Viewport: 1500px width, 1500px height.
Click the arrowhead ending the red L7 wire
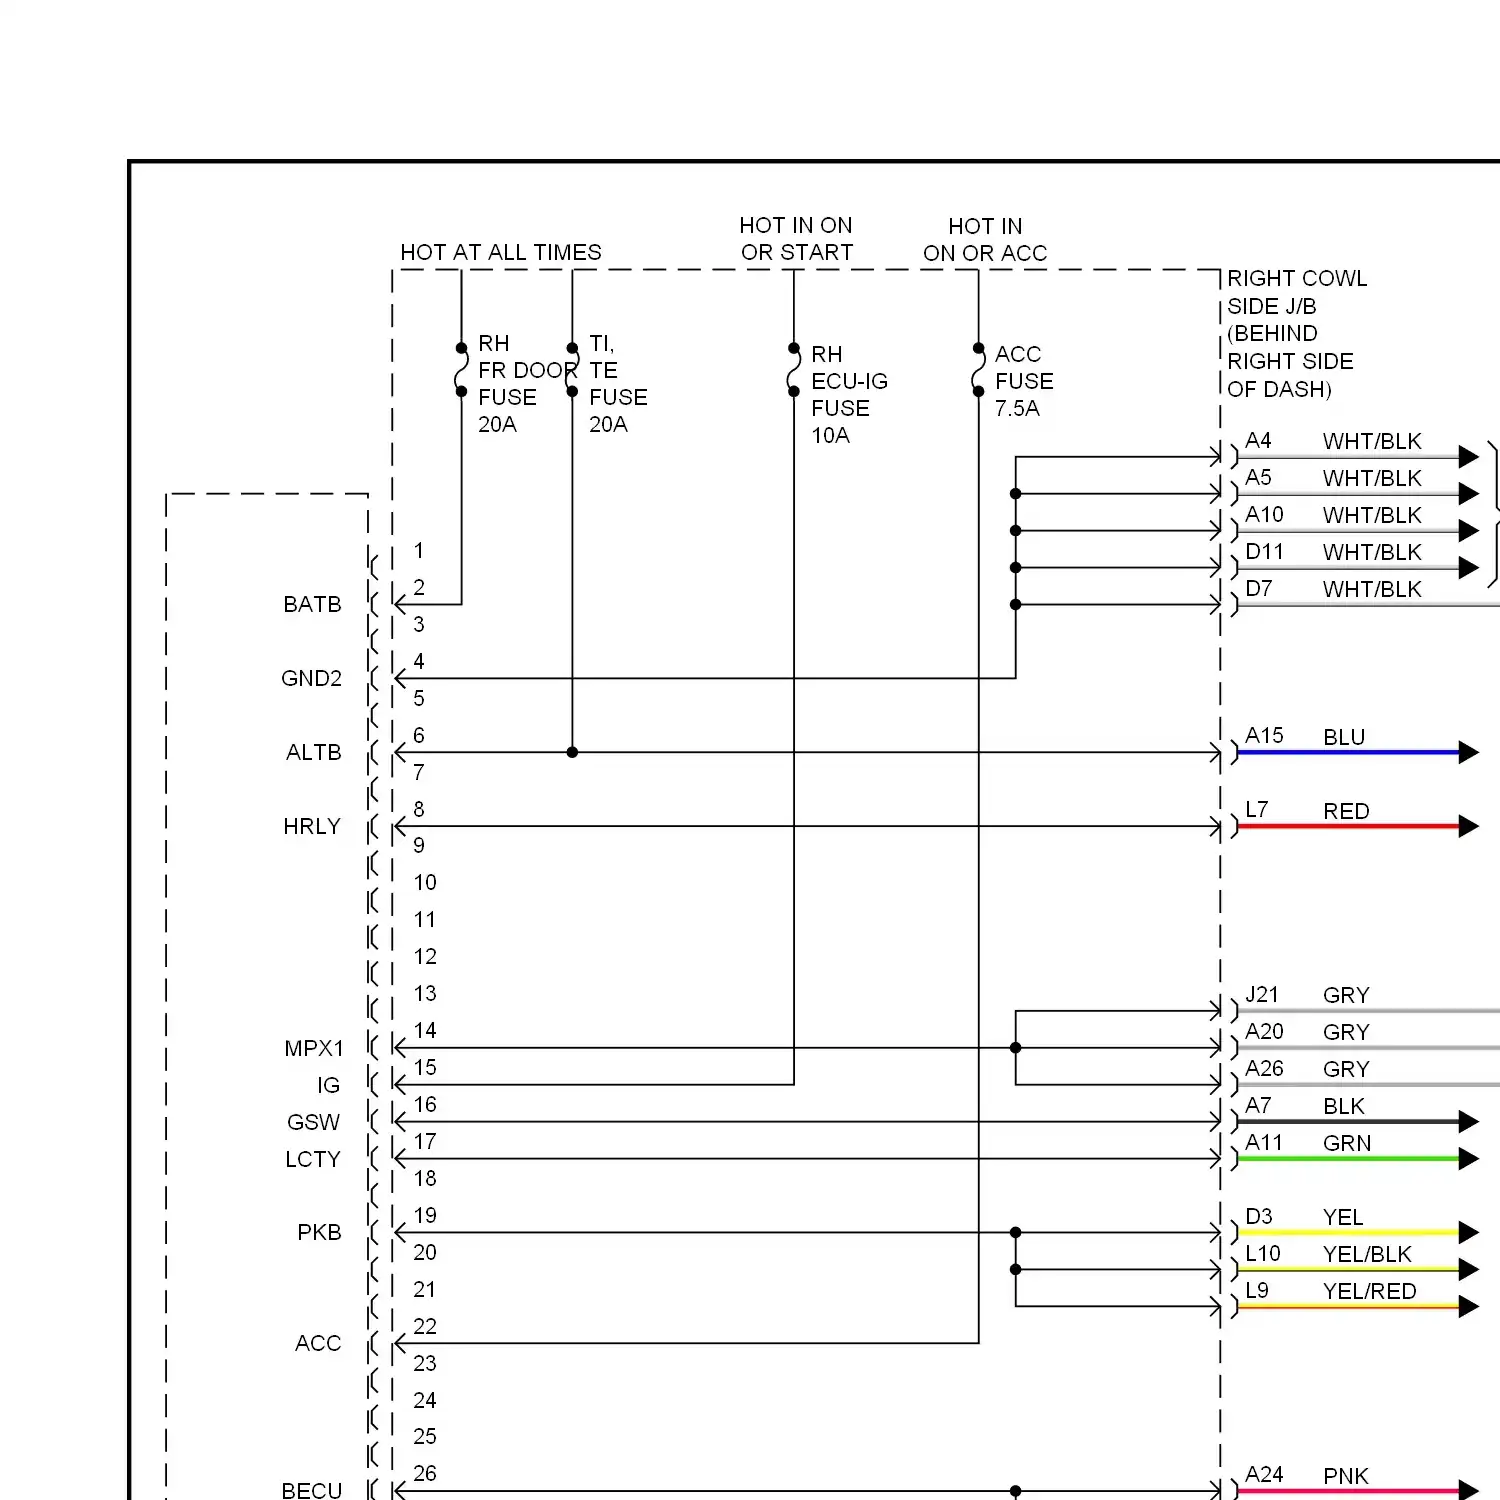point(1469,826)
